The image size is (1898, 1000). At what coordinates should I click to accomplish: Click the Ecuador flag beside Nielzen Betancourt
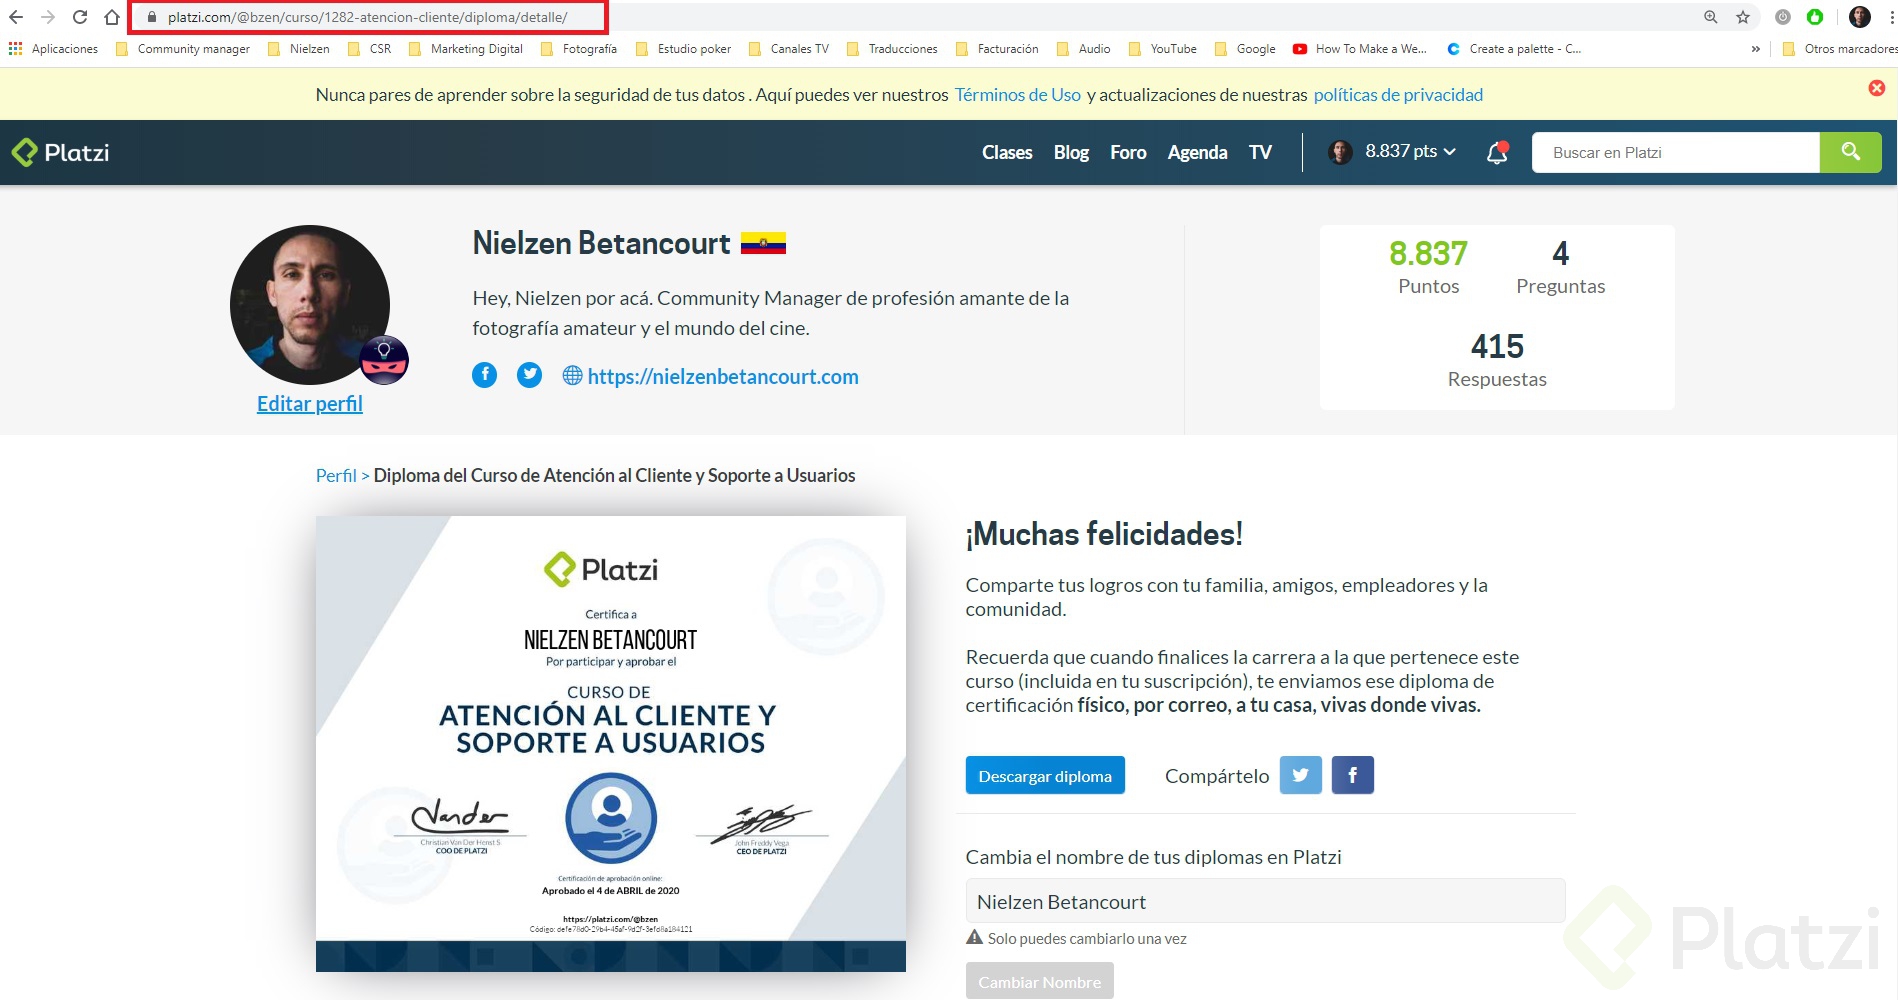click(764, 242)
